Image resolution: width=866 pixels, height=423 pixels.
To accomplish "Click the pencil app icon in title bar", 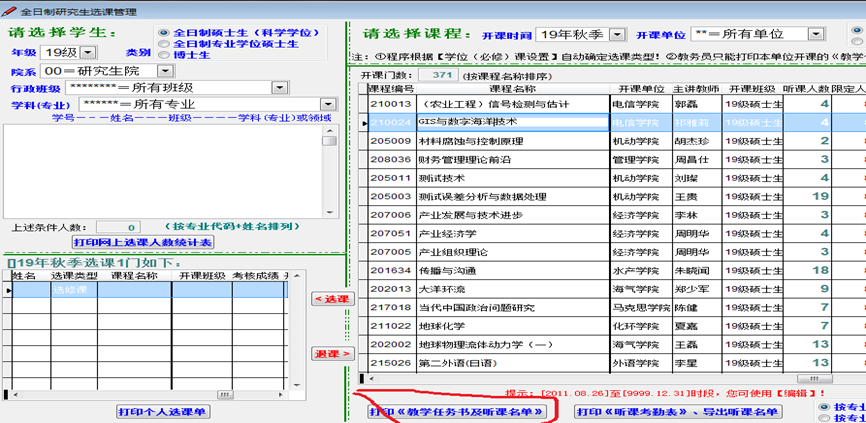I will click(9, 9).
